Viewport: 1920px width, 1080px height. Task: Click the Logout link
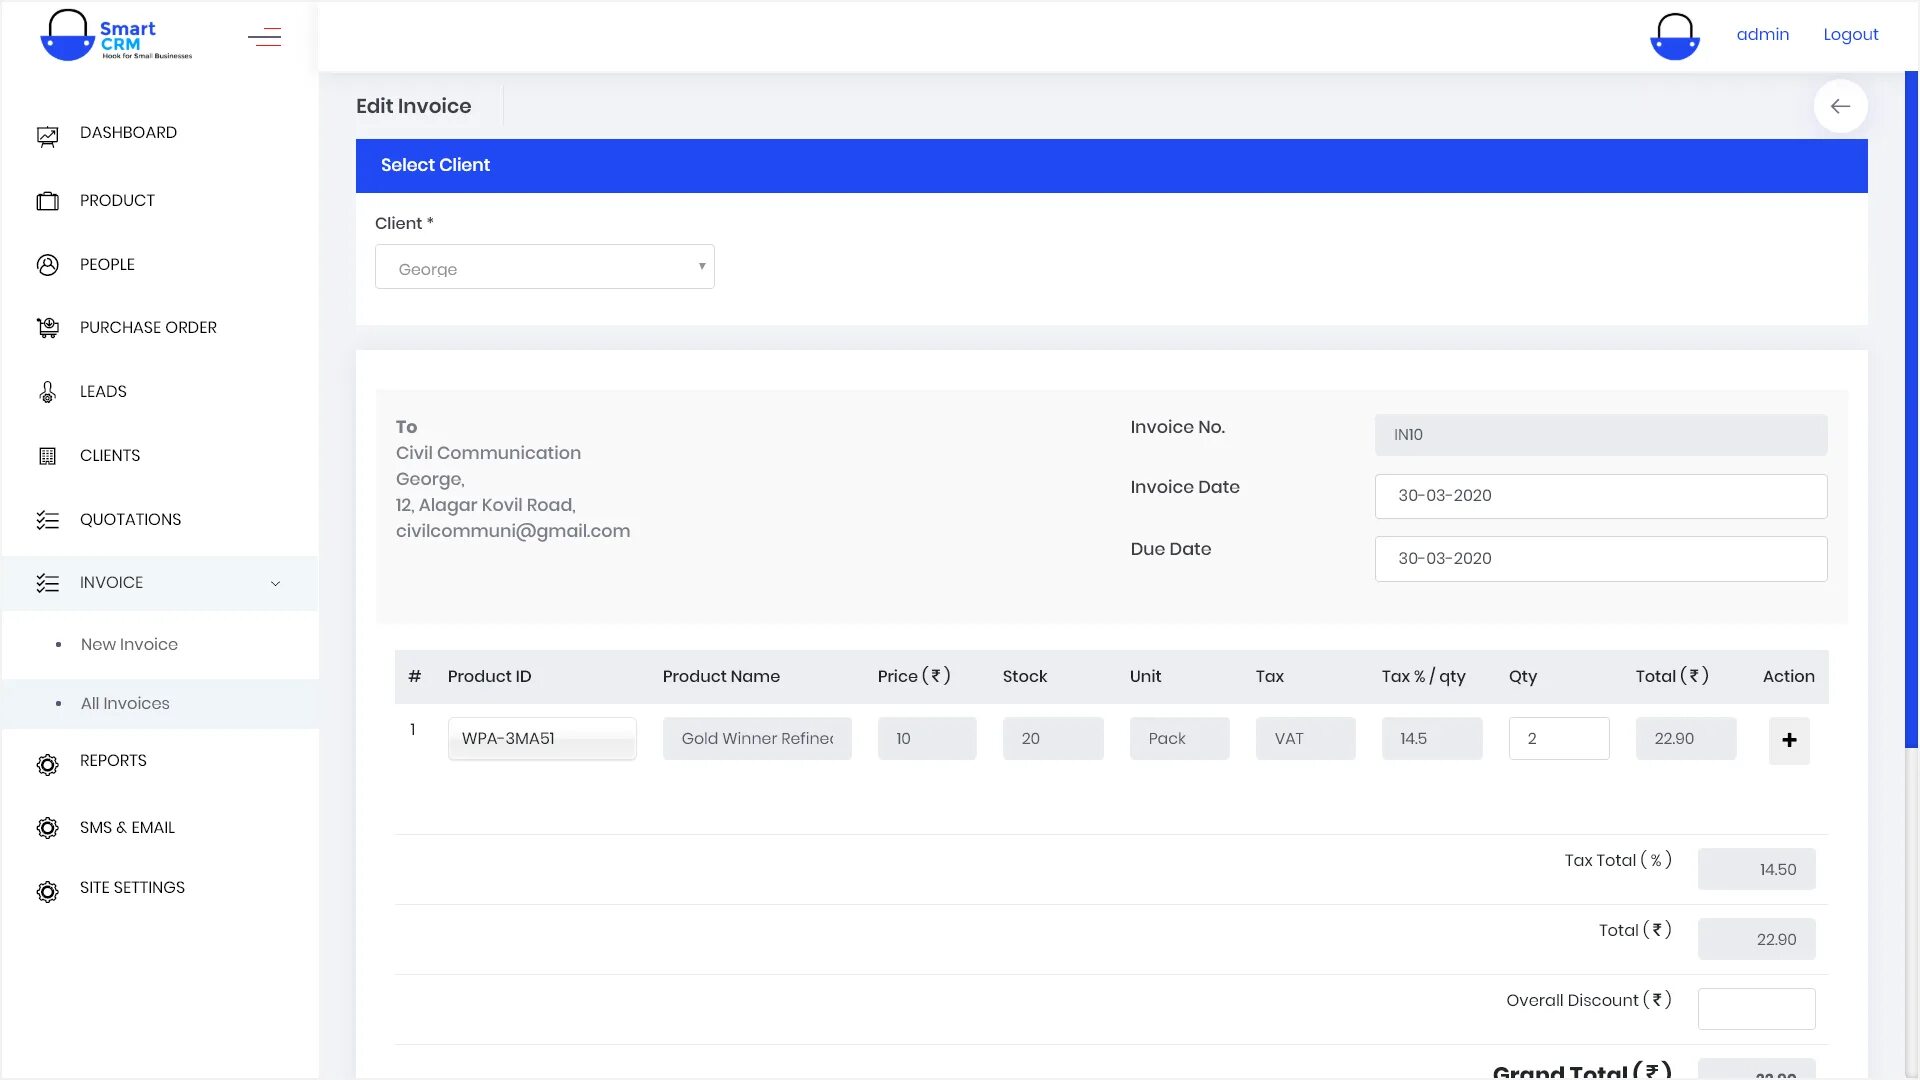point(1850,34)
